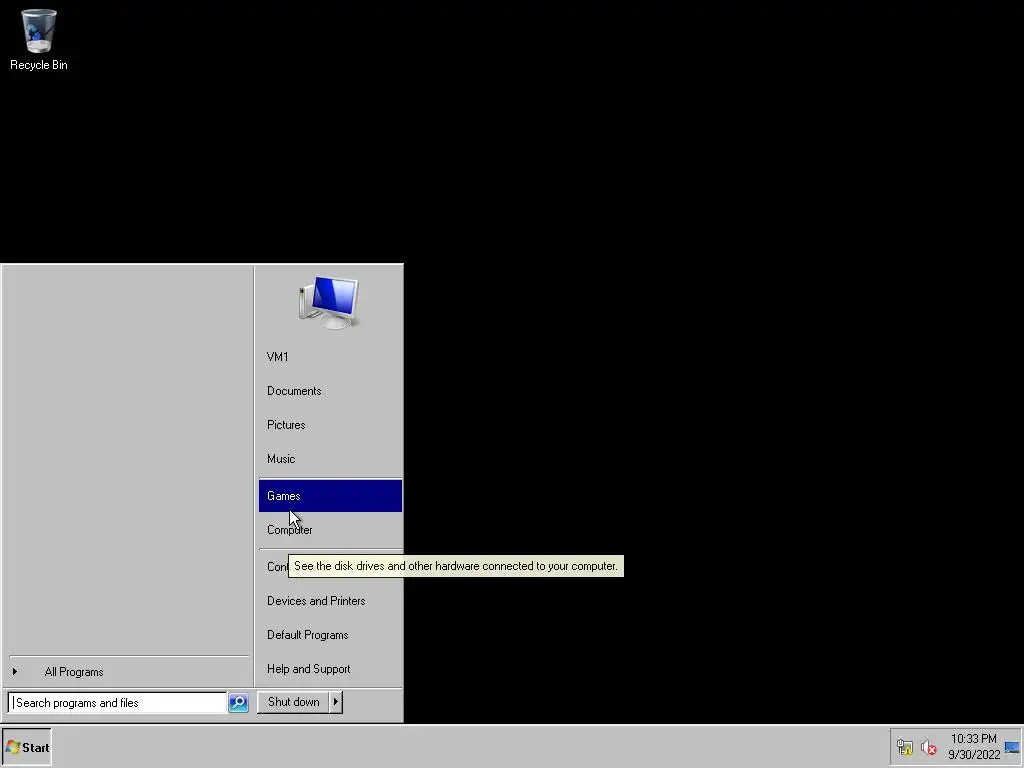Open Control Panel entry behind tooltip

pyautogui.click(x=276, y=567)
